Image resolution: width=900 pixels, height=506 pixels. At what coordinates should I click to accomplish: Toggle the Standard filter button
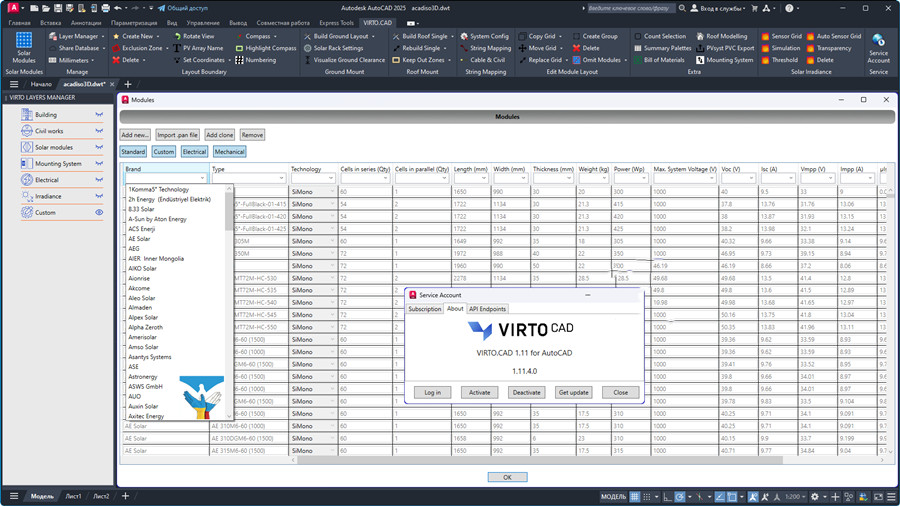click(133, 151)
